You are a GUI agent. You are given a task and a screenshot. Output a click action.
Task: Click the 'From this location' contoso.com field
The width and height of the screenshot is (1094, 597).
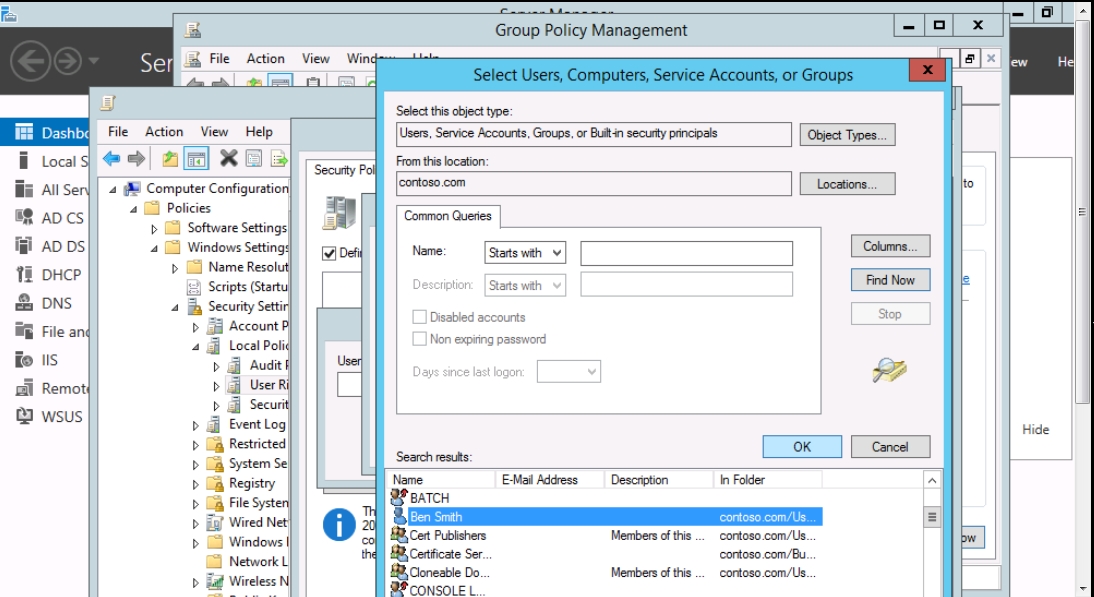point(594,183)
